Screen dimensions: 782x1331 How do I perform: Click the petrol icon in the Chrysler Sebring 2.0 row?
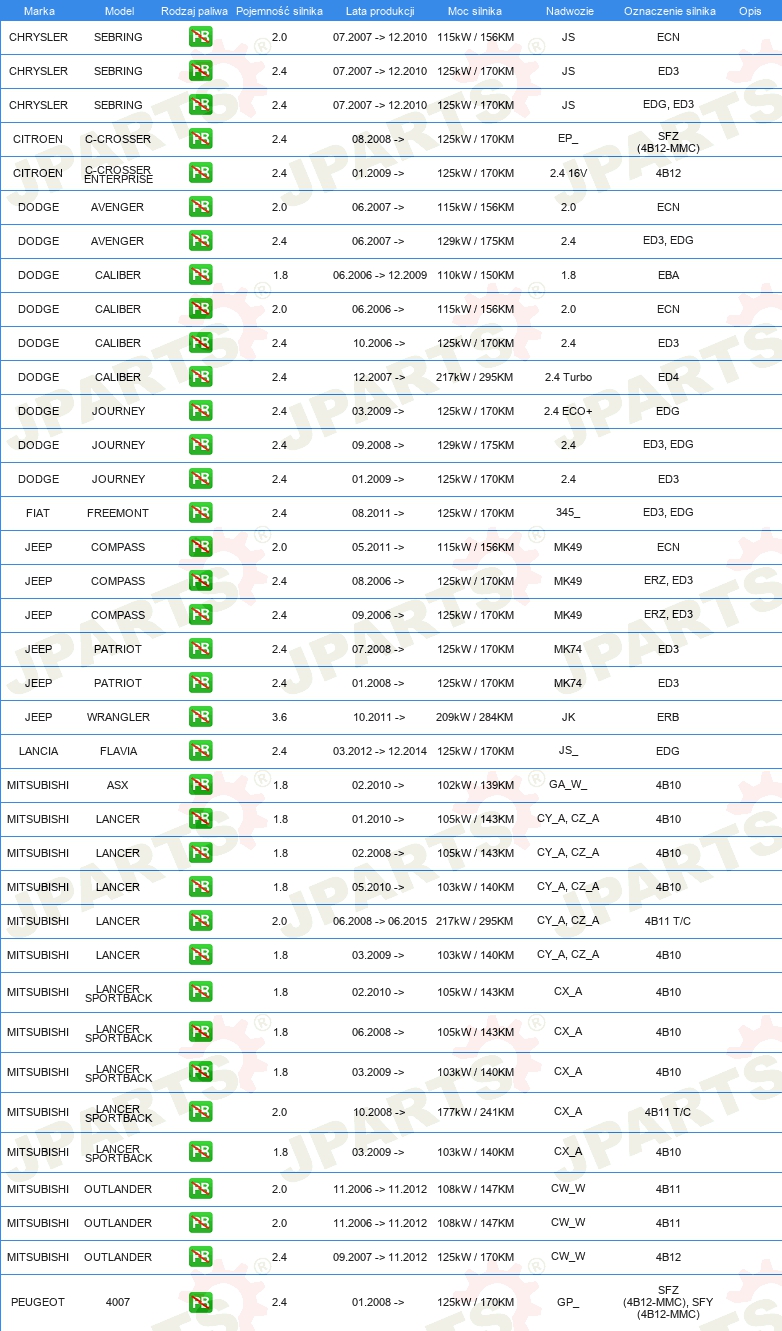pyautogui.click(x=201, y=37)
